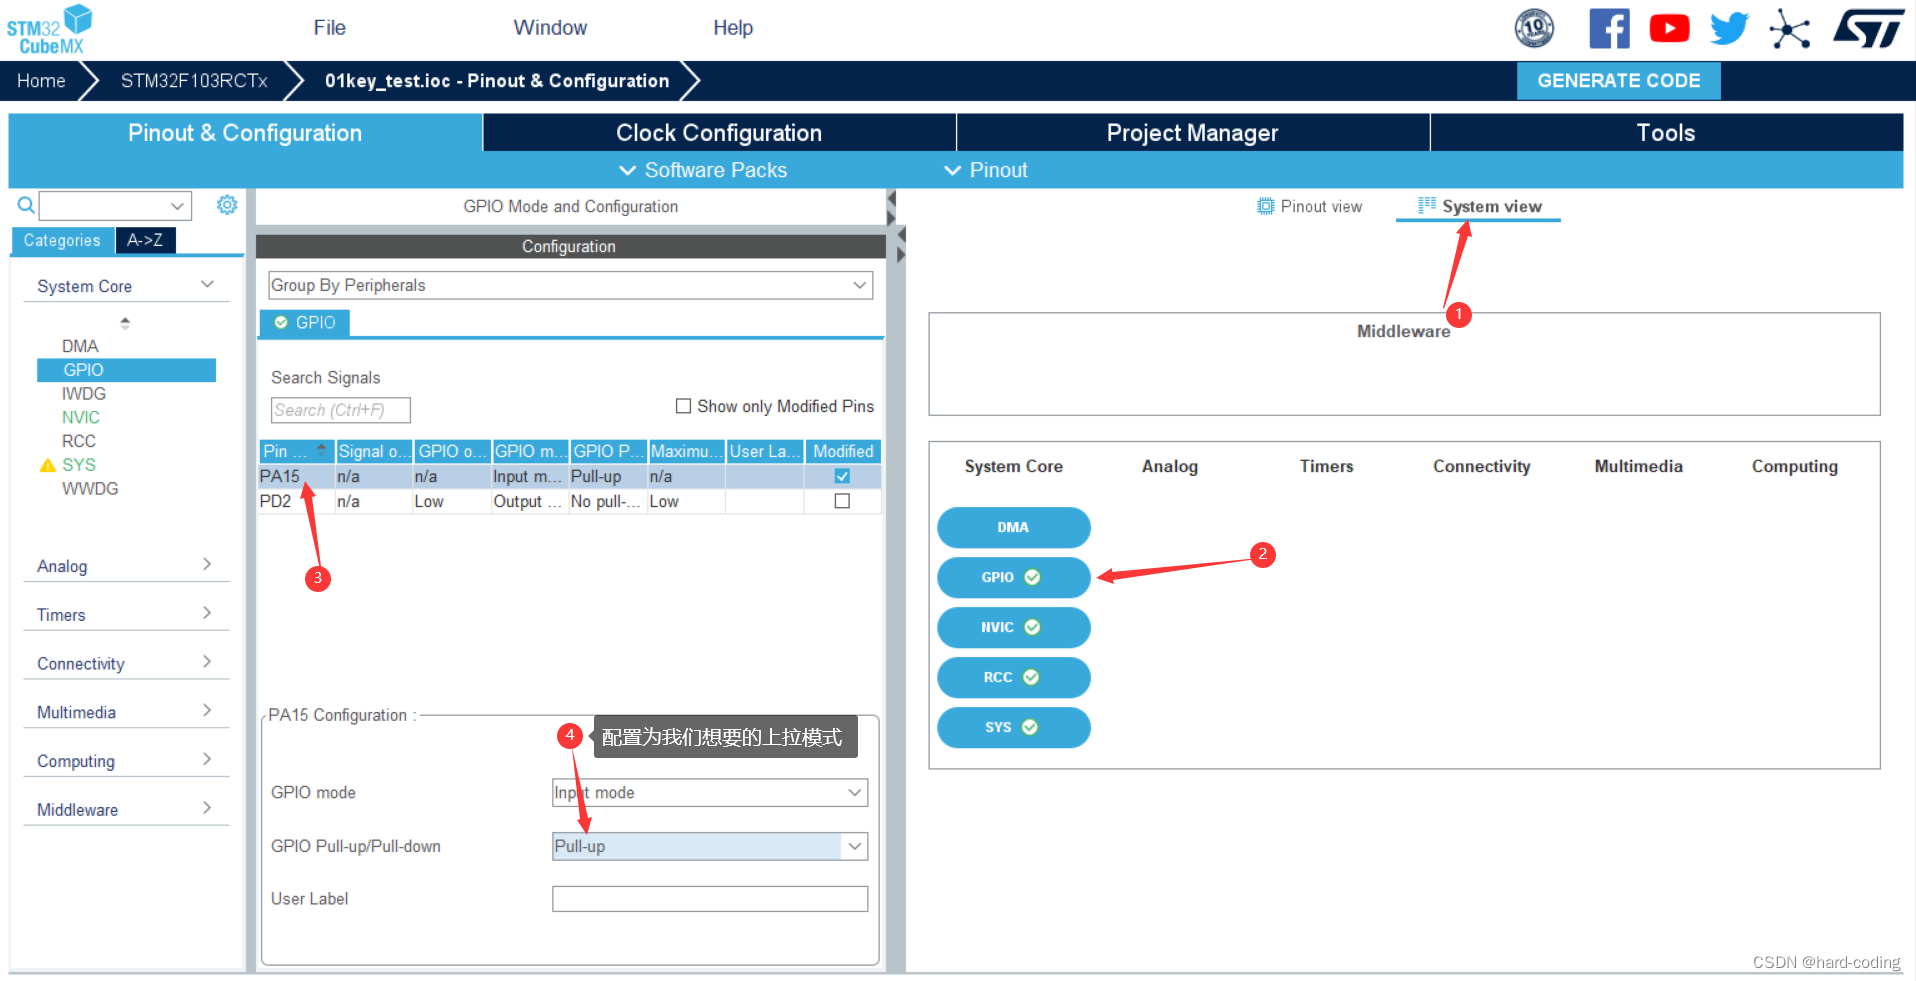Click the ST logo icon

tap(1869, 28)
